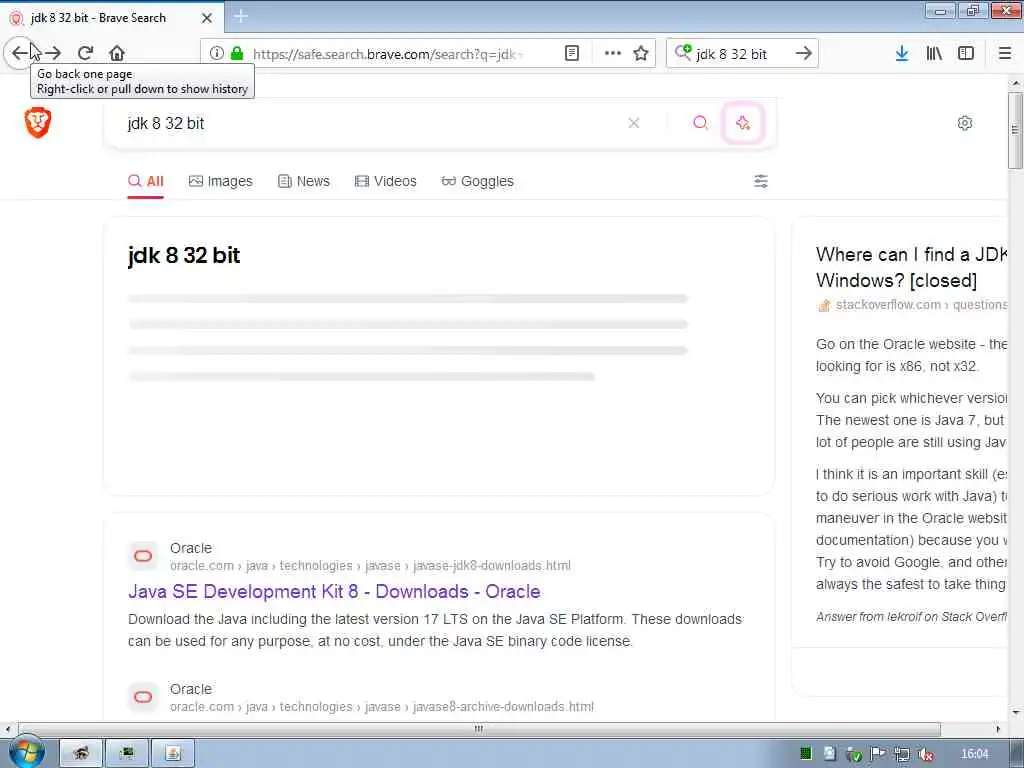Select the jdk 8 32 bit browser tab

(x=112, y=18)
